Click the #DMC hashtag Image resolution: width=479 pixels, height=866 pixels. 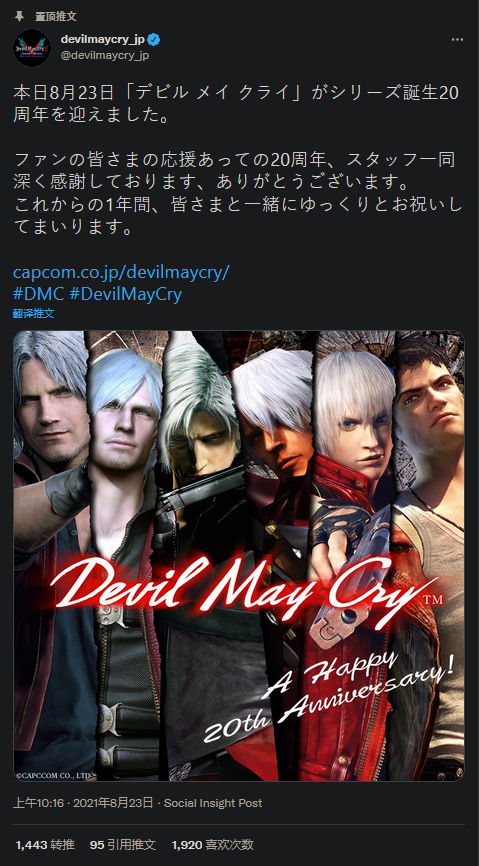pos(39,294)
